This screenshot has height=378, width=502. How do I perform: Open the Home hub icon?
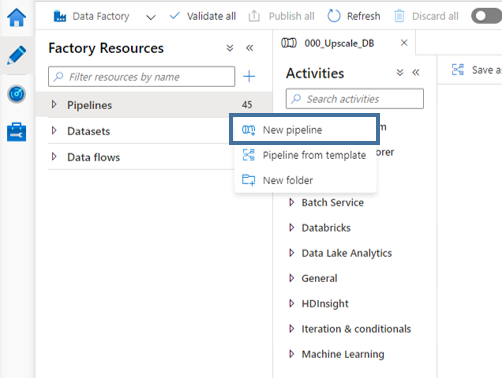(x=16, y=17)
